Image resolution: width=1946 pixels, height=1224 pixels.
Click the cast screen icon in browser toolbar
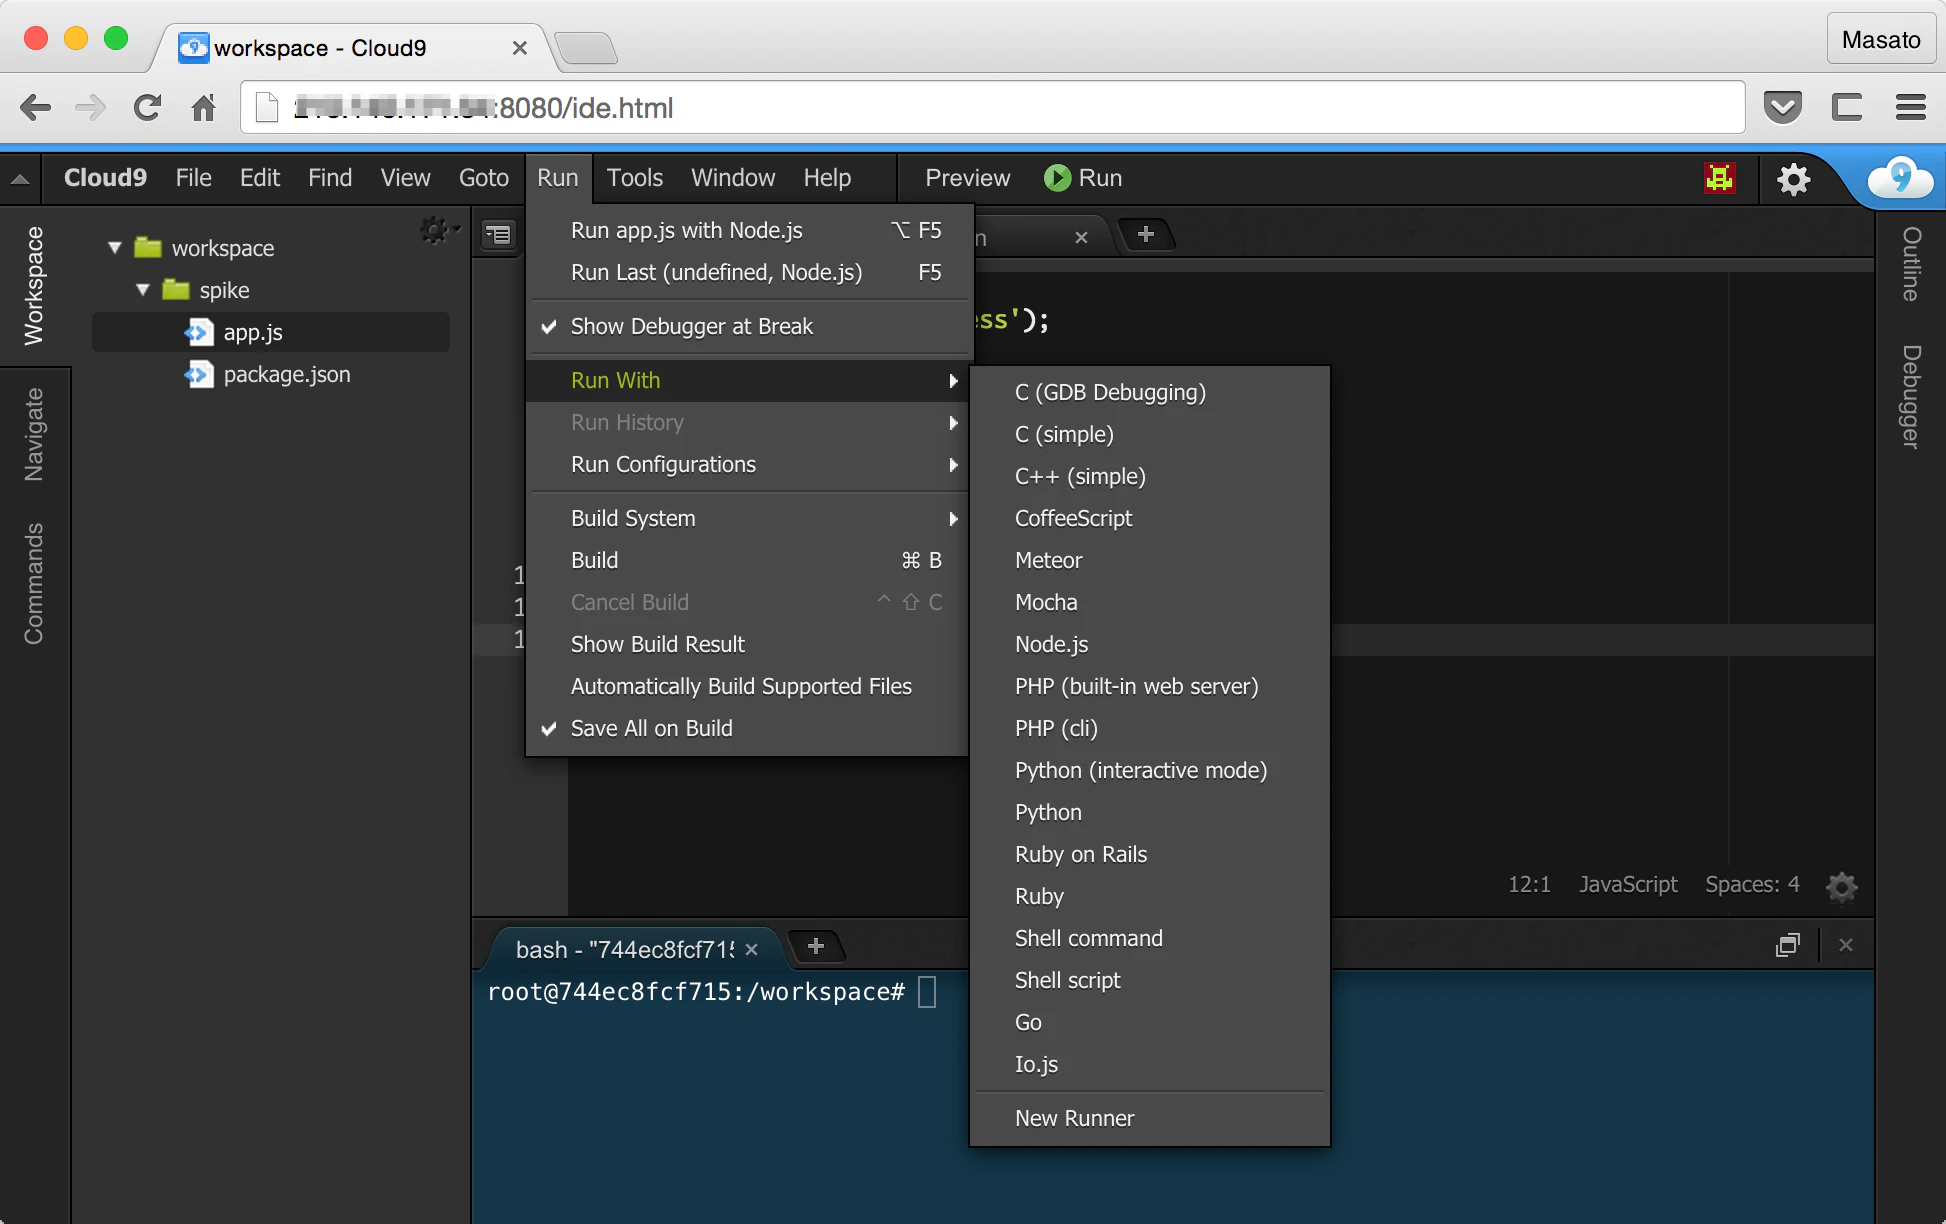[x=1847, y=107]
